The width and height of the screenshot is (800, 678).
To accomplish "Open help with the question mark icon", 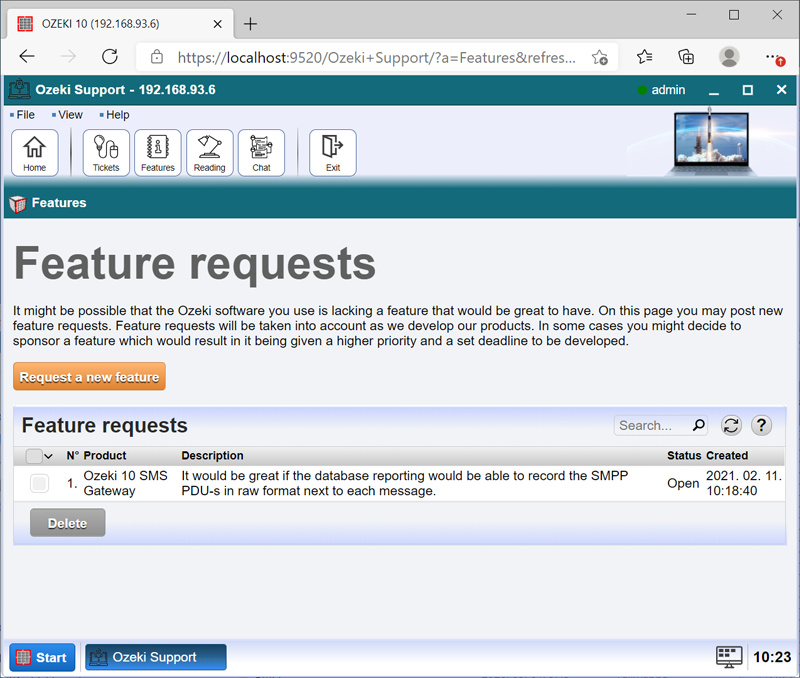I will pyautogui.click(x=761, y=425).
